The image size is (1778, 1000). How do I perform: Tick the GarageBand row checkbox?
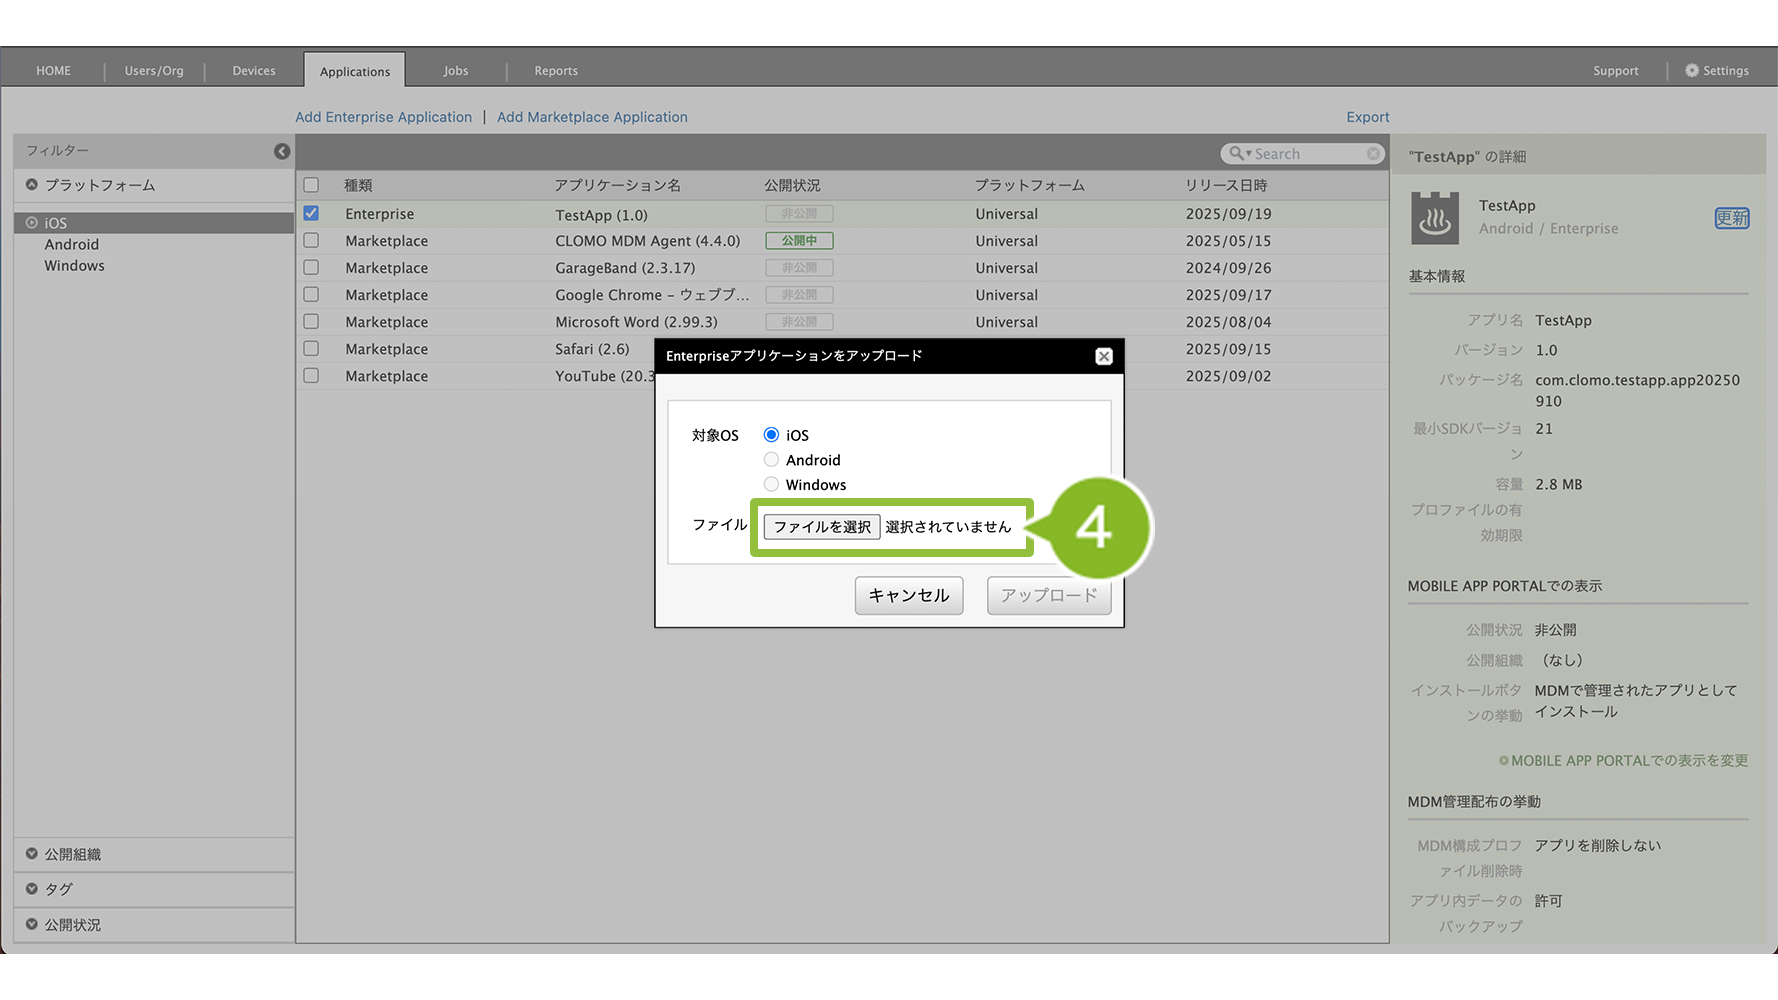[x=311, y=268]
